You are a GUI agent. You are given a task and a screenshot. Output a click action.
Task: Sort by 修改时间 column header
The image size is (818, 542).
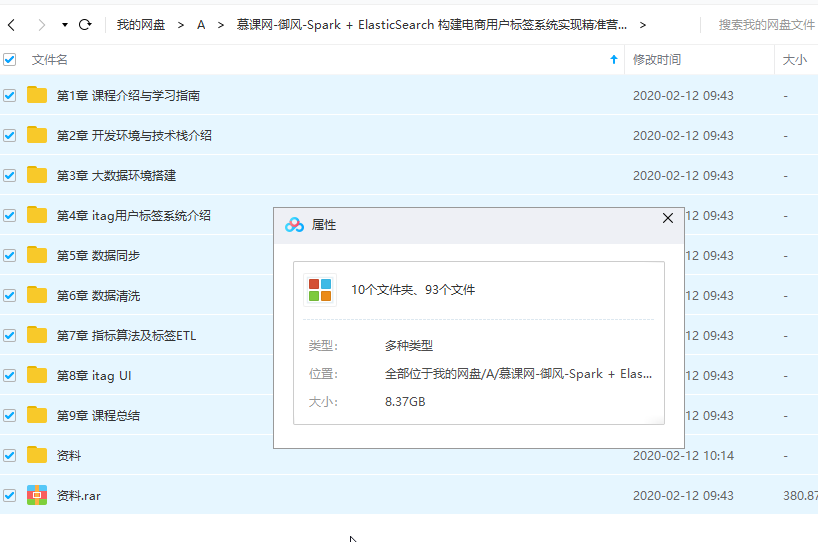pos(657,59)
